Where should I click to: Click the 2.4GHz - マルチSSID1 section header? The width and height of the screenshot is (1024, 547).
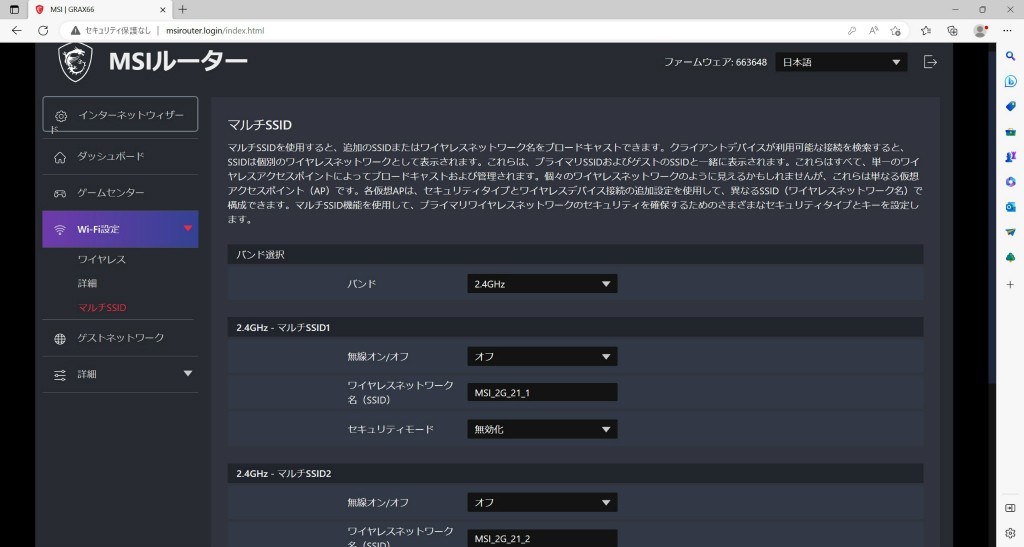tap(575, 328)
